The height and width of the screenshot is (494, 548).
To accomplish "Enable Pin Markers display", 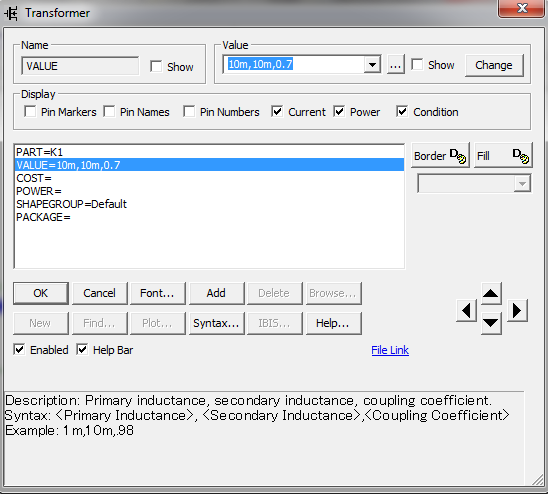I will [30, 112].
